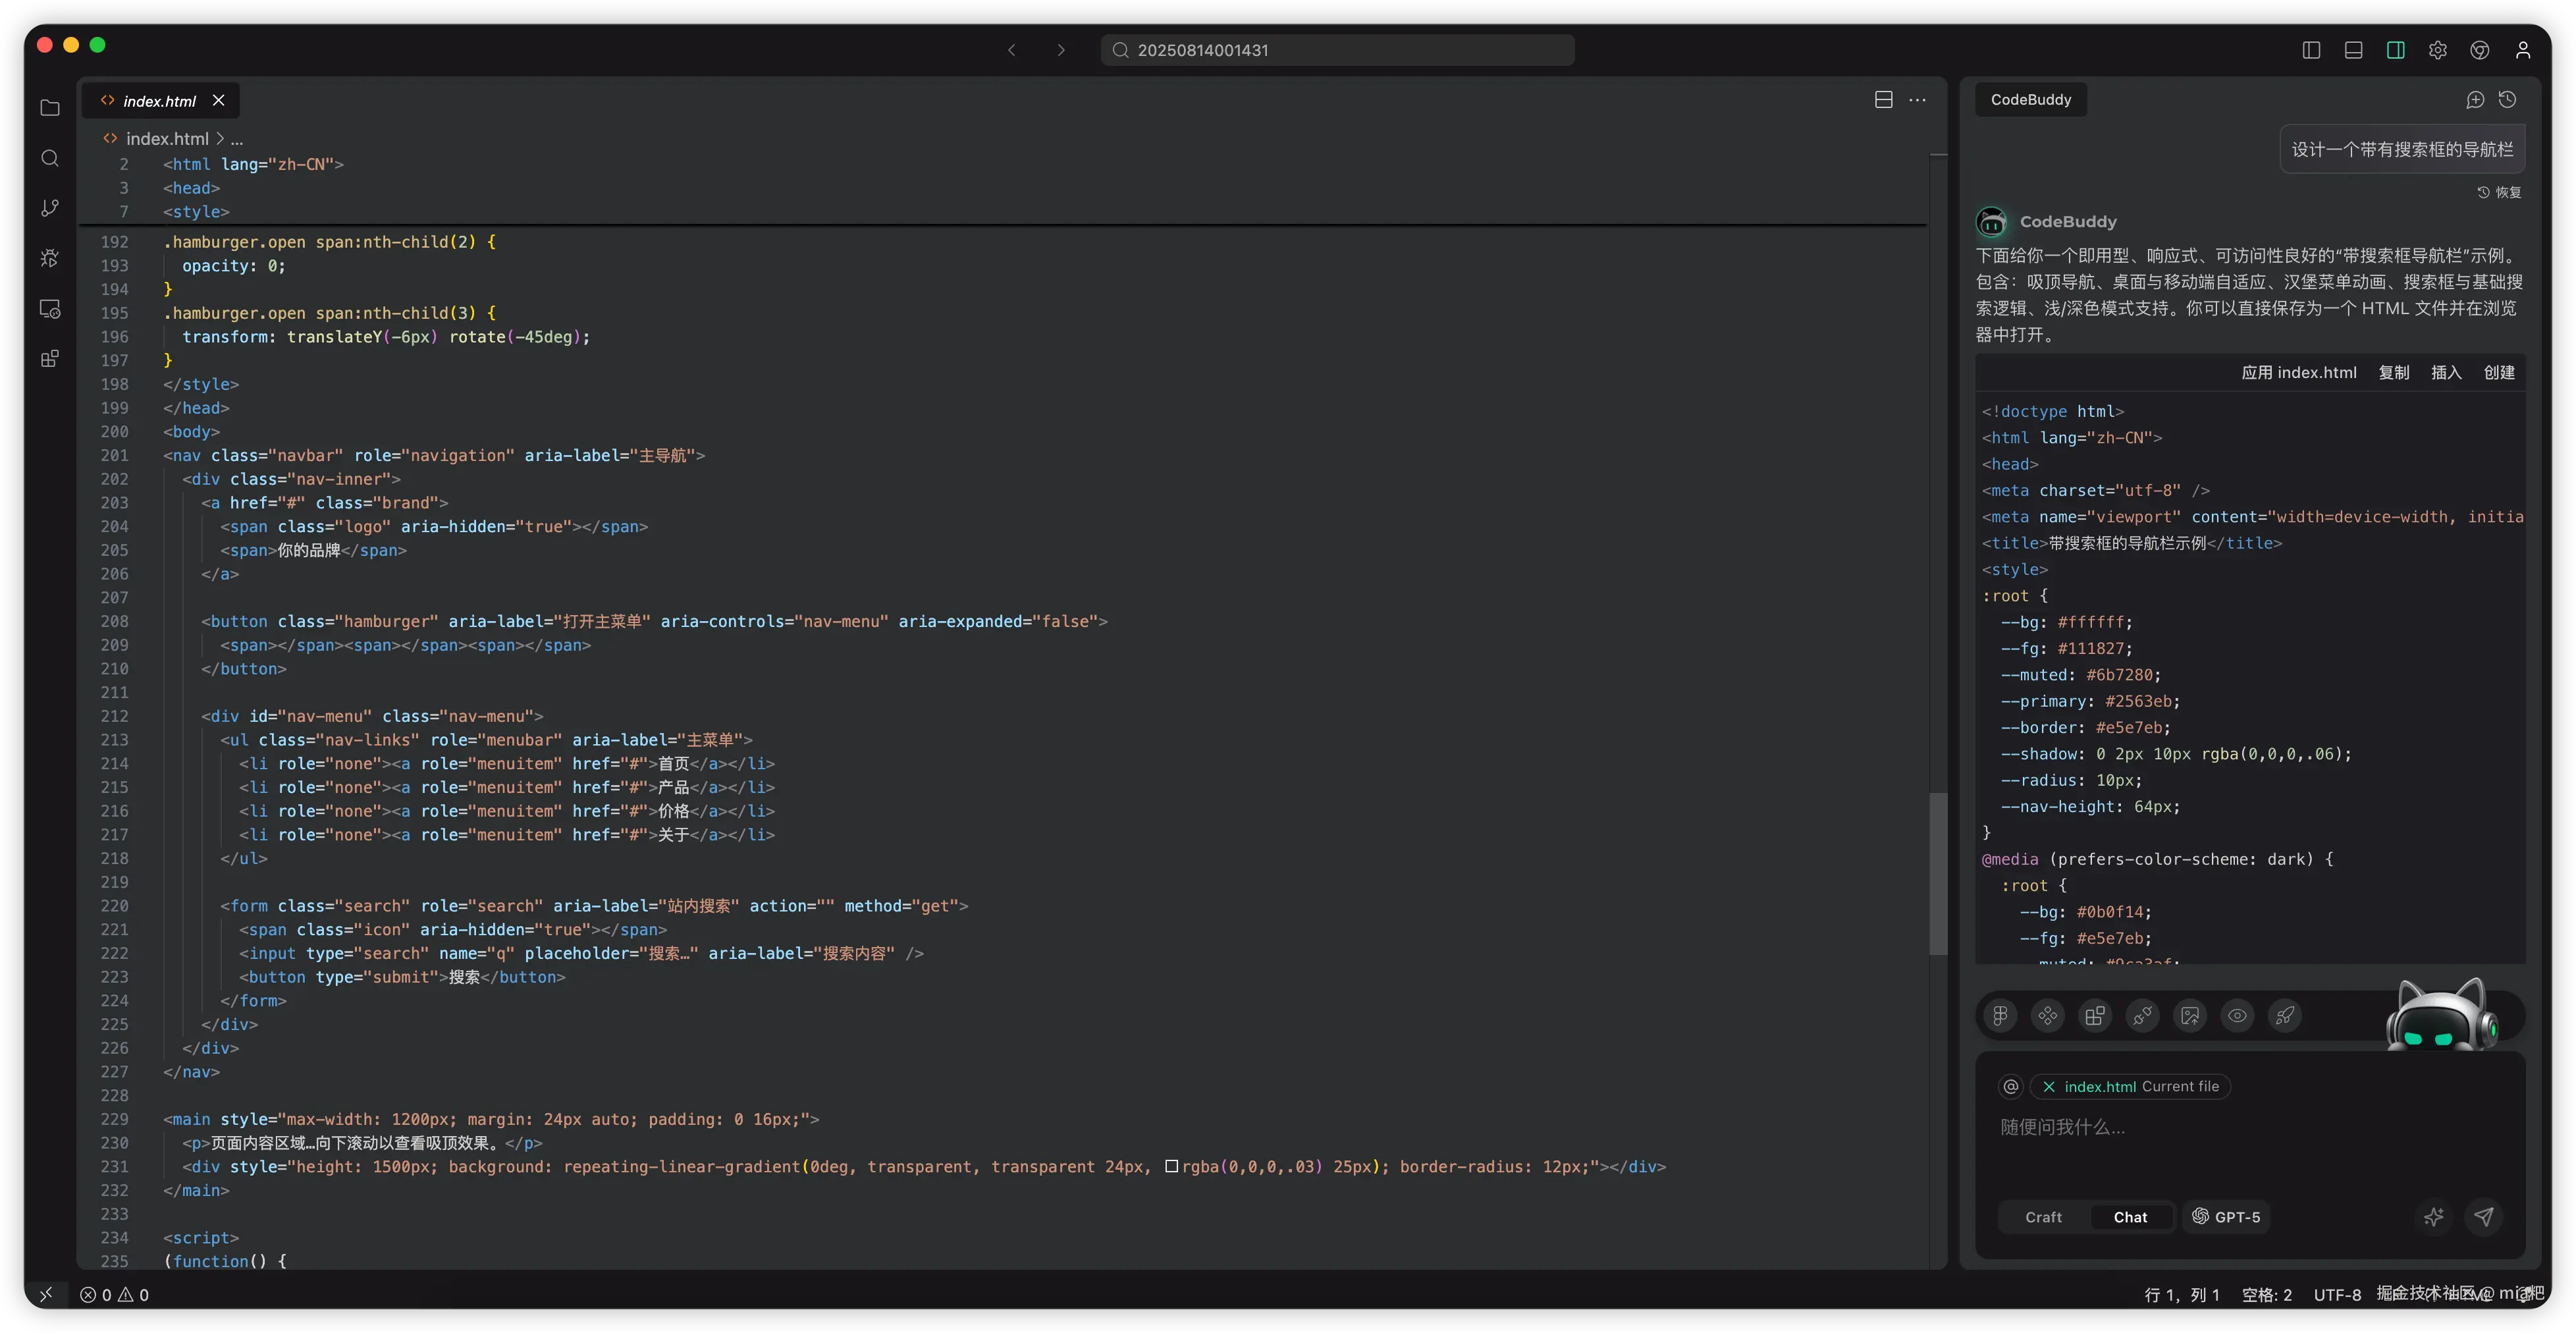The height and width of the screenshot is (1333, 2576).
Task: Open the Extensions icon in activity bar
Action: tap(50, 359)
